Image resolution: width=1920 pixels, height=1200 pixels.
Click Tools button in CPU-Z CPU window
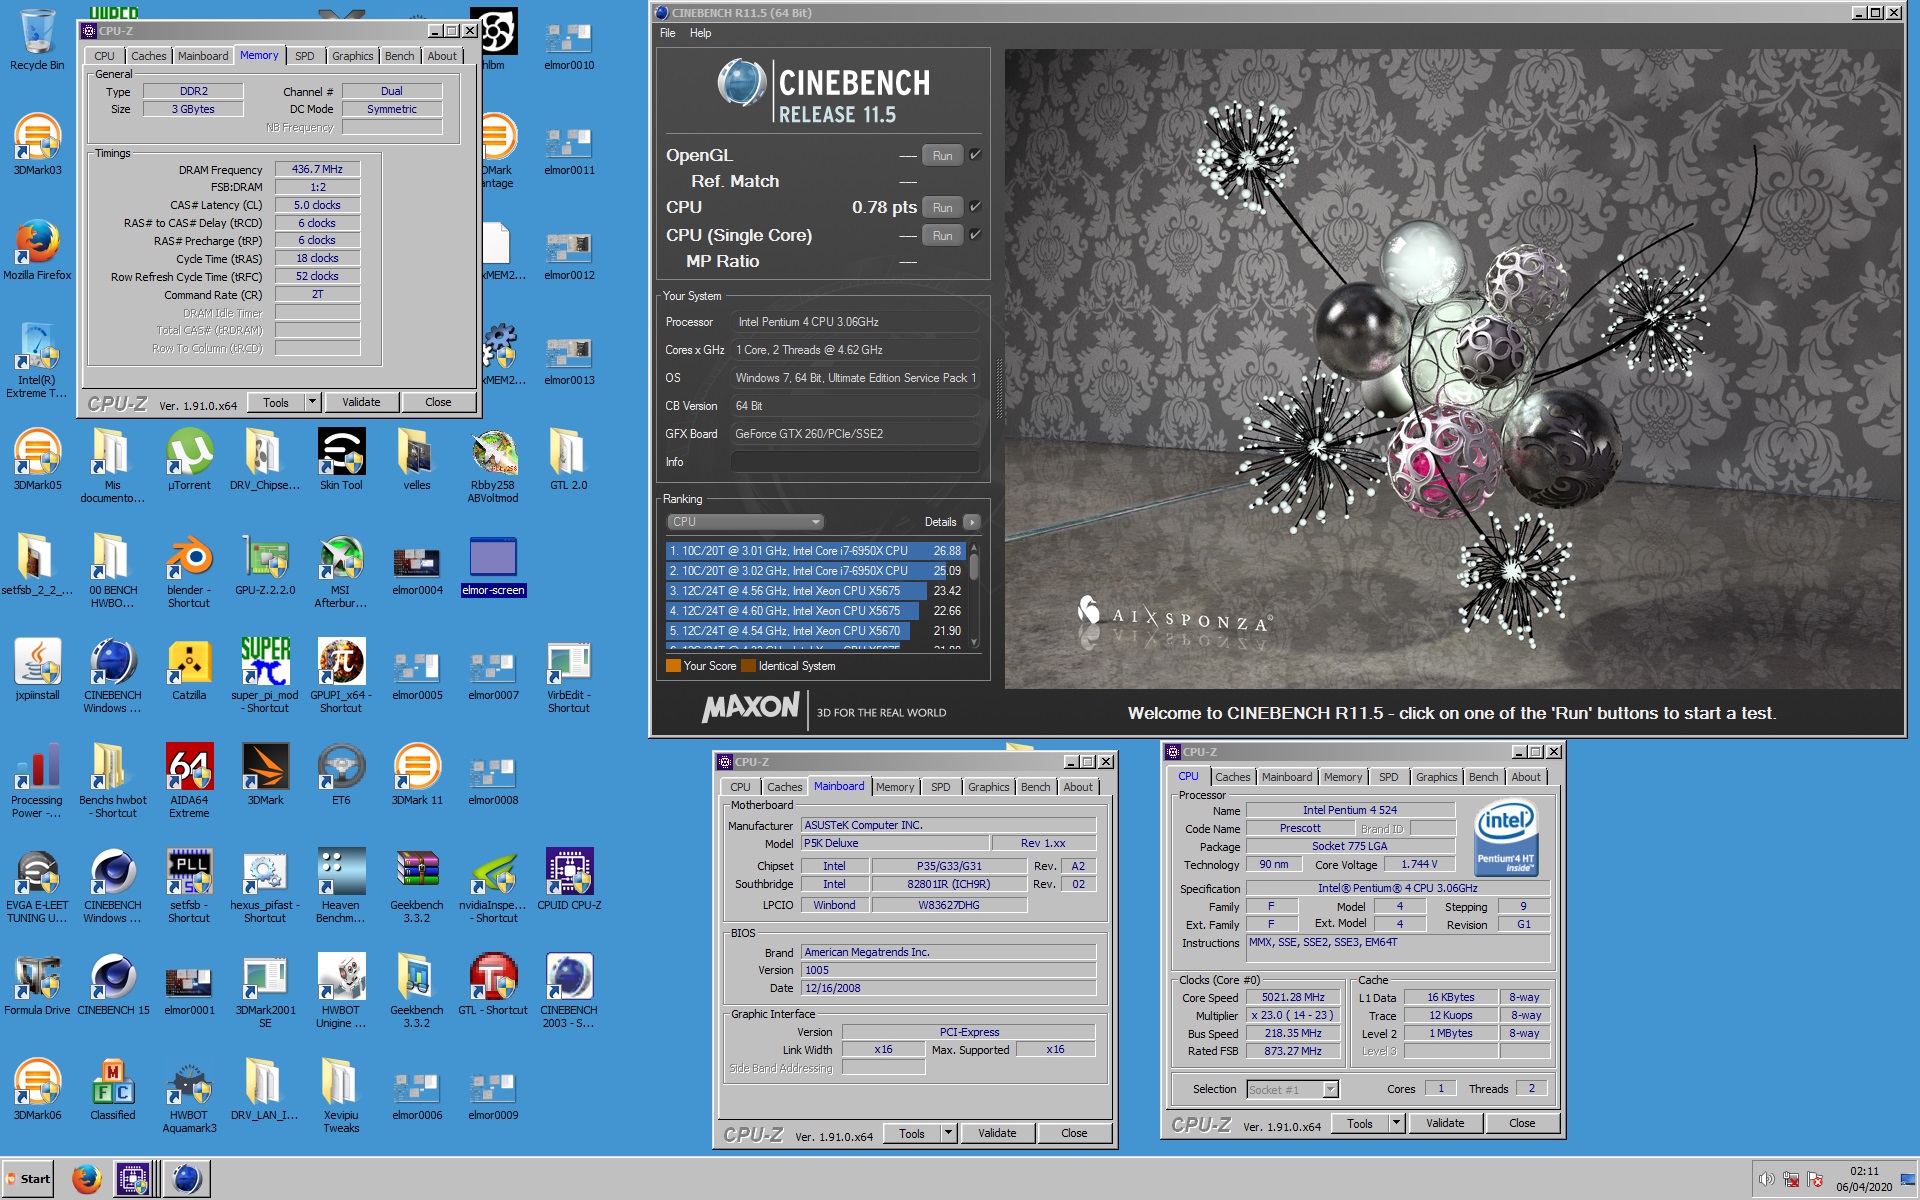[1360, 1123]
